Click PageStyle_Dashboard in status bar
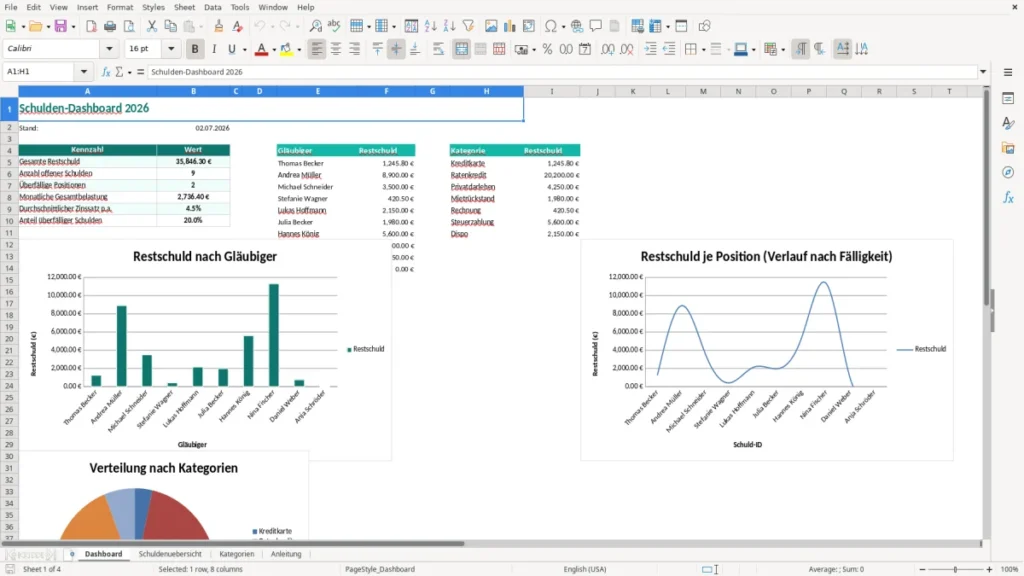 pos(379,569)
